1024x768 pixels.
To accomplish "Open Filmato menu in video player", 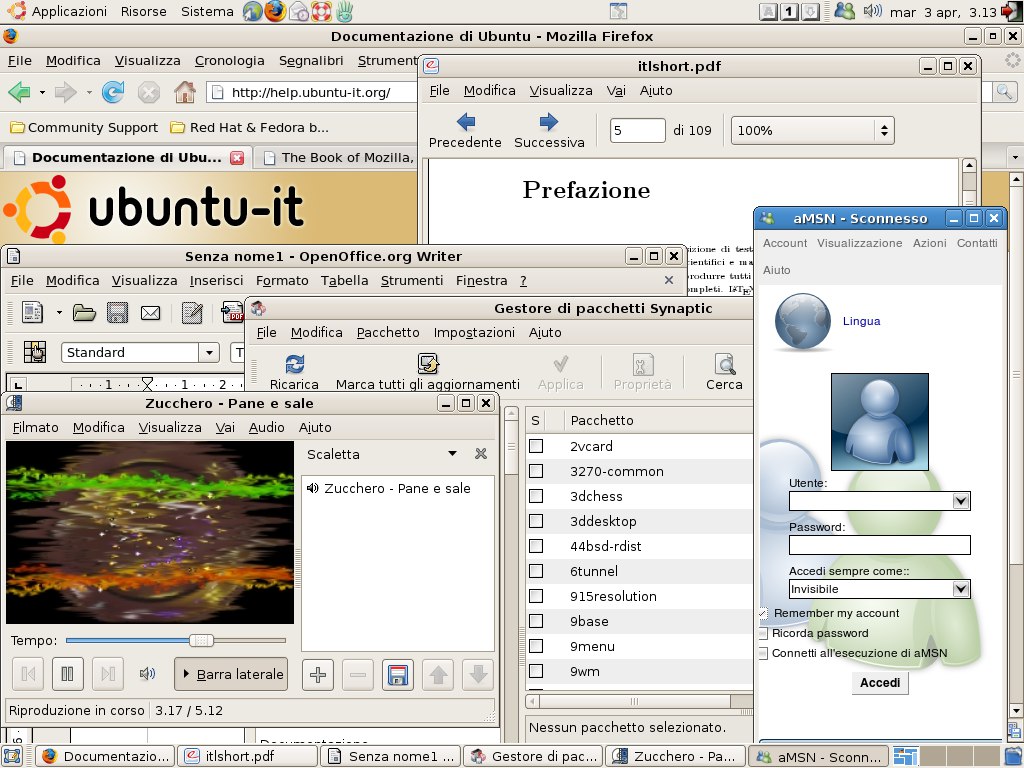I will click(x=35, y=427).
